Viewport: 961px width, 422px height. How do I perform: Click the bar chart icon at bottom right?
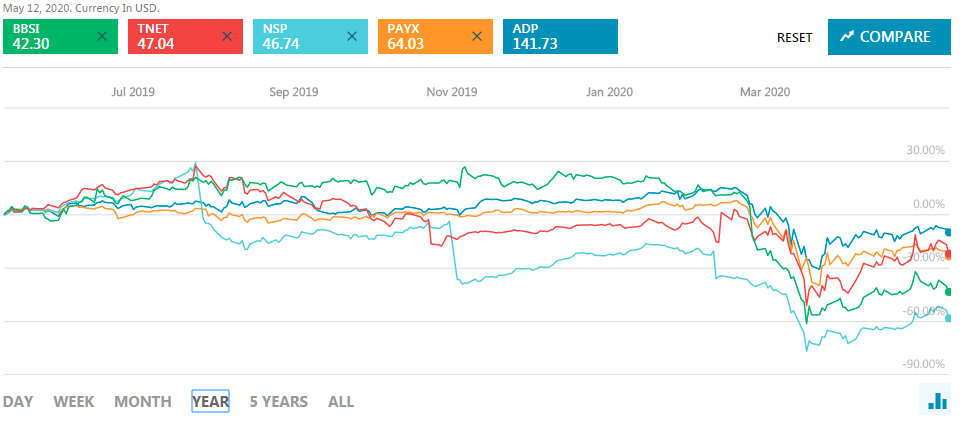937,401
